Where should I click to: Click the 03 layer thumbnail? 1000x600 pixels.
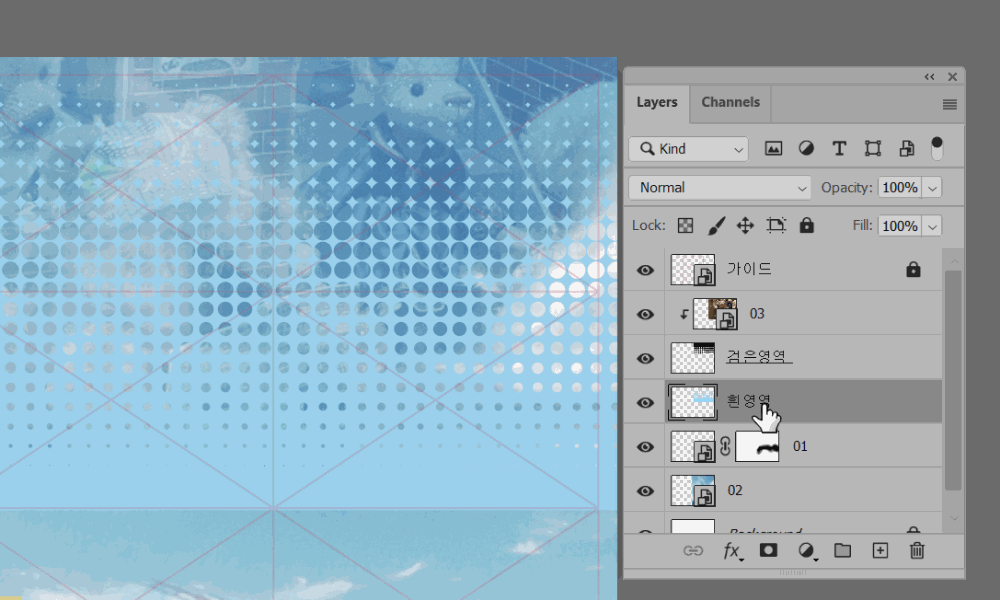coord(715,314)
